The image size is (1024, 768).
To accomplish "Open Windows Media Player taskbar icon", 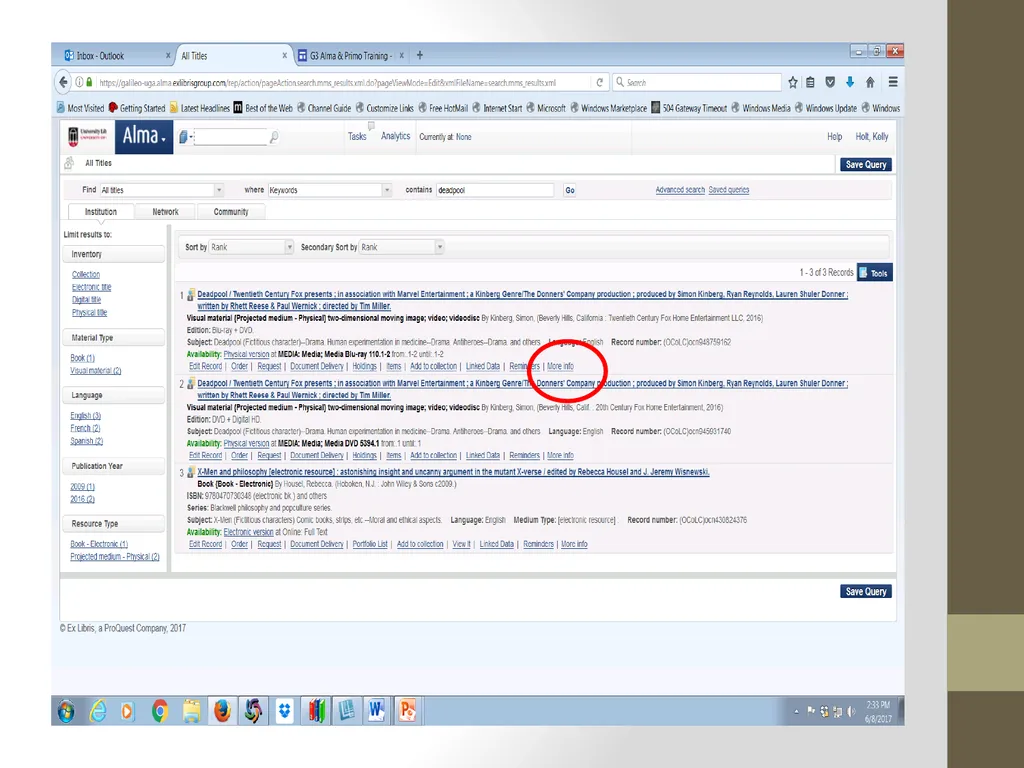I will point(128,711).
